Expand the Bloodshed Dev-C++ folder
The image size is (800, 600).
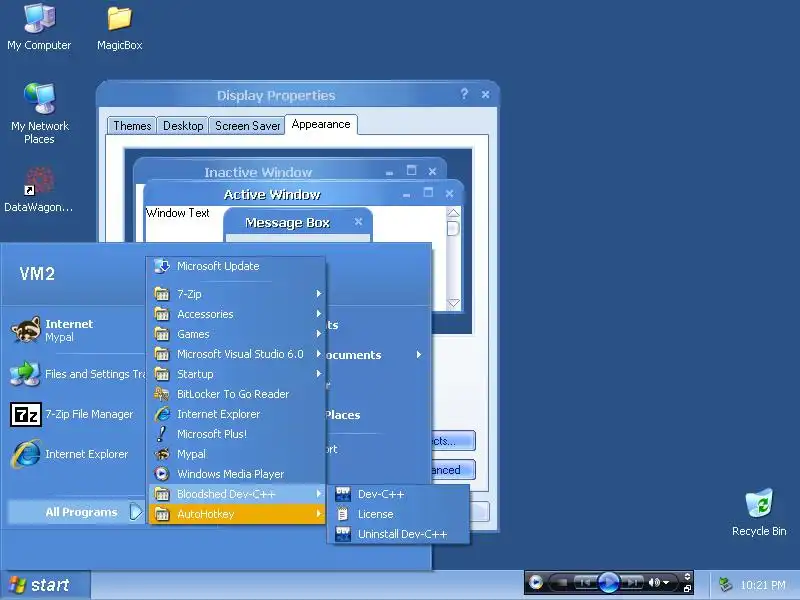[x=237, y=494]
